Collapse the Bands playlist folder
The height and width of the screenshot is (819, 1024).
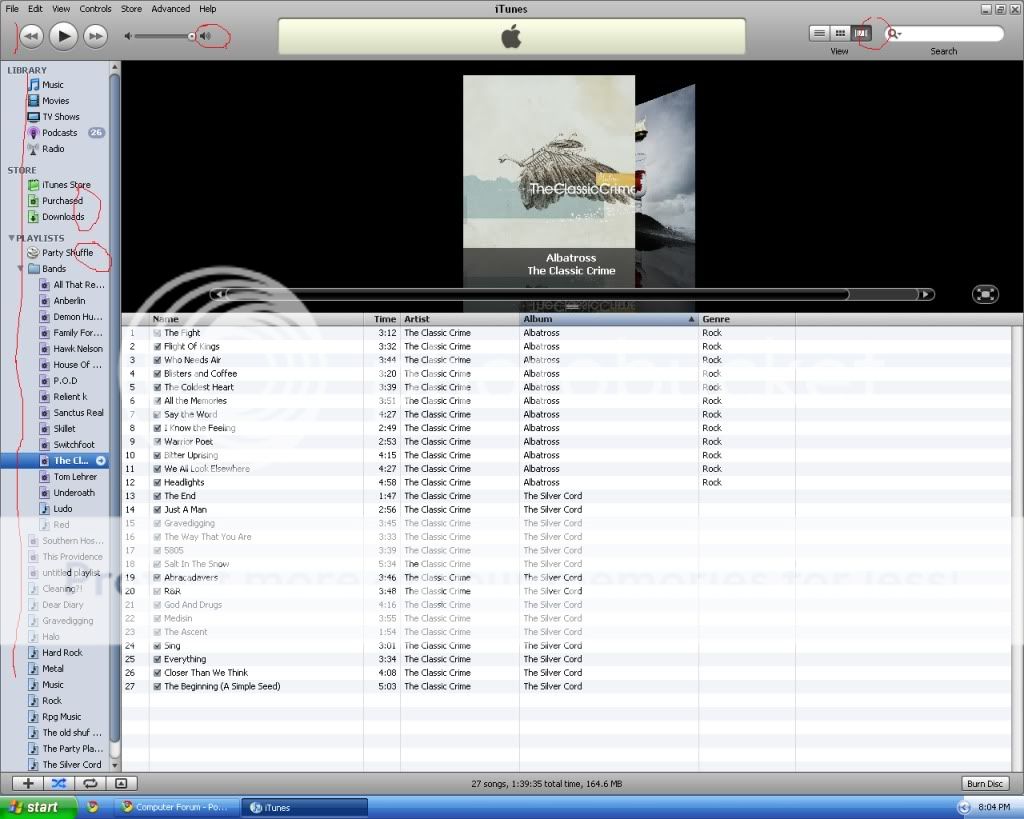pos(21,269)
